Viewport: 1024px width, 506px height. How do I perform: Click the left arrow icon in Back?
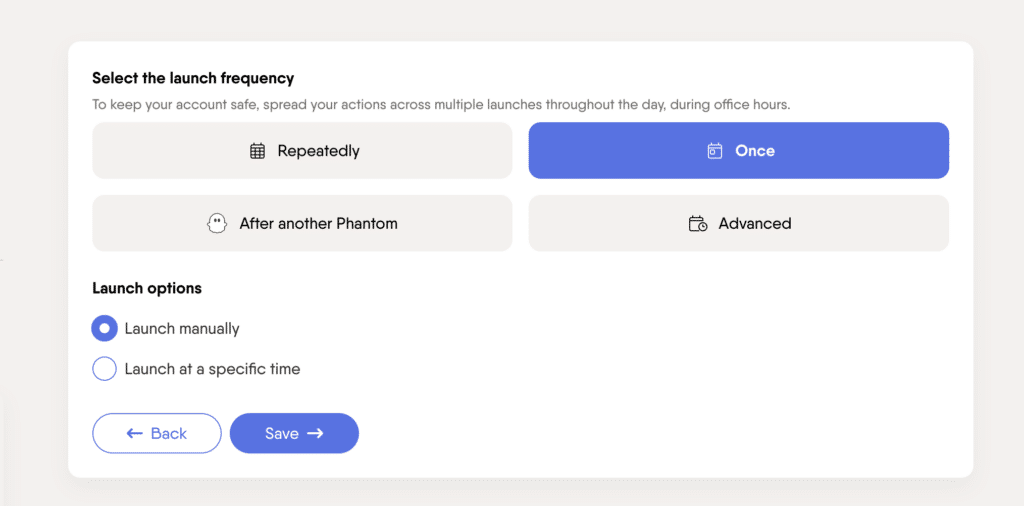(x=135, y=434)
